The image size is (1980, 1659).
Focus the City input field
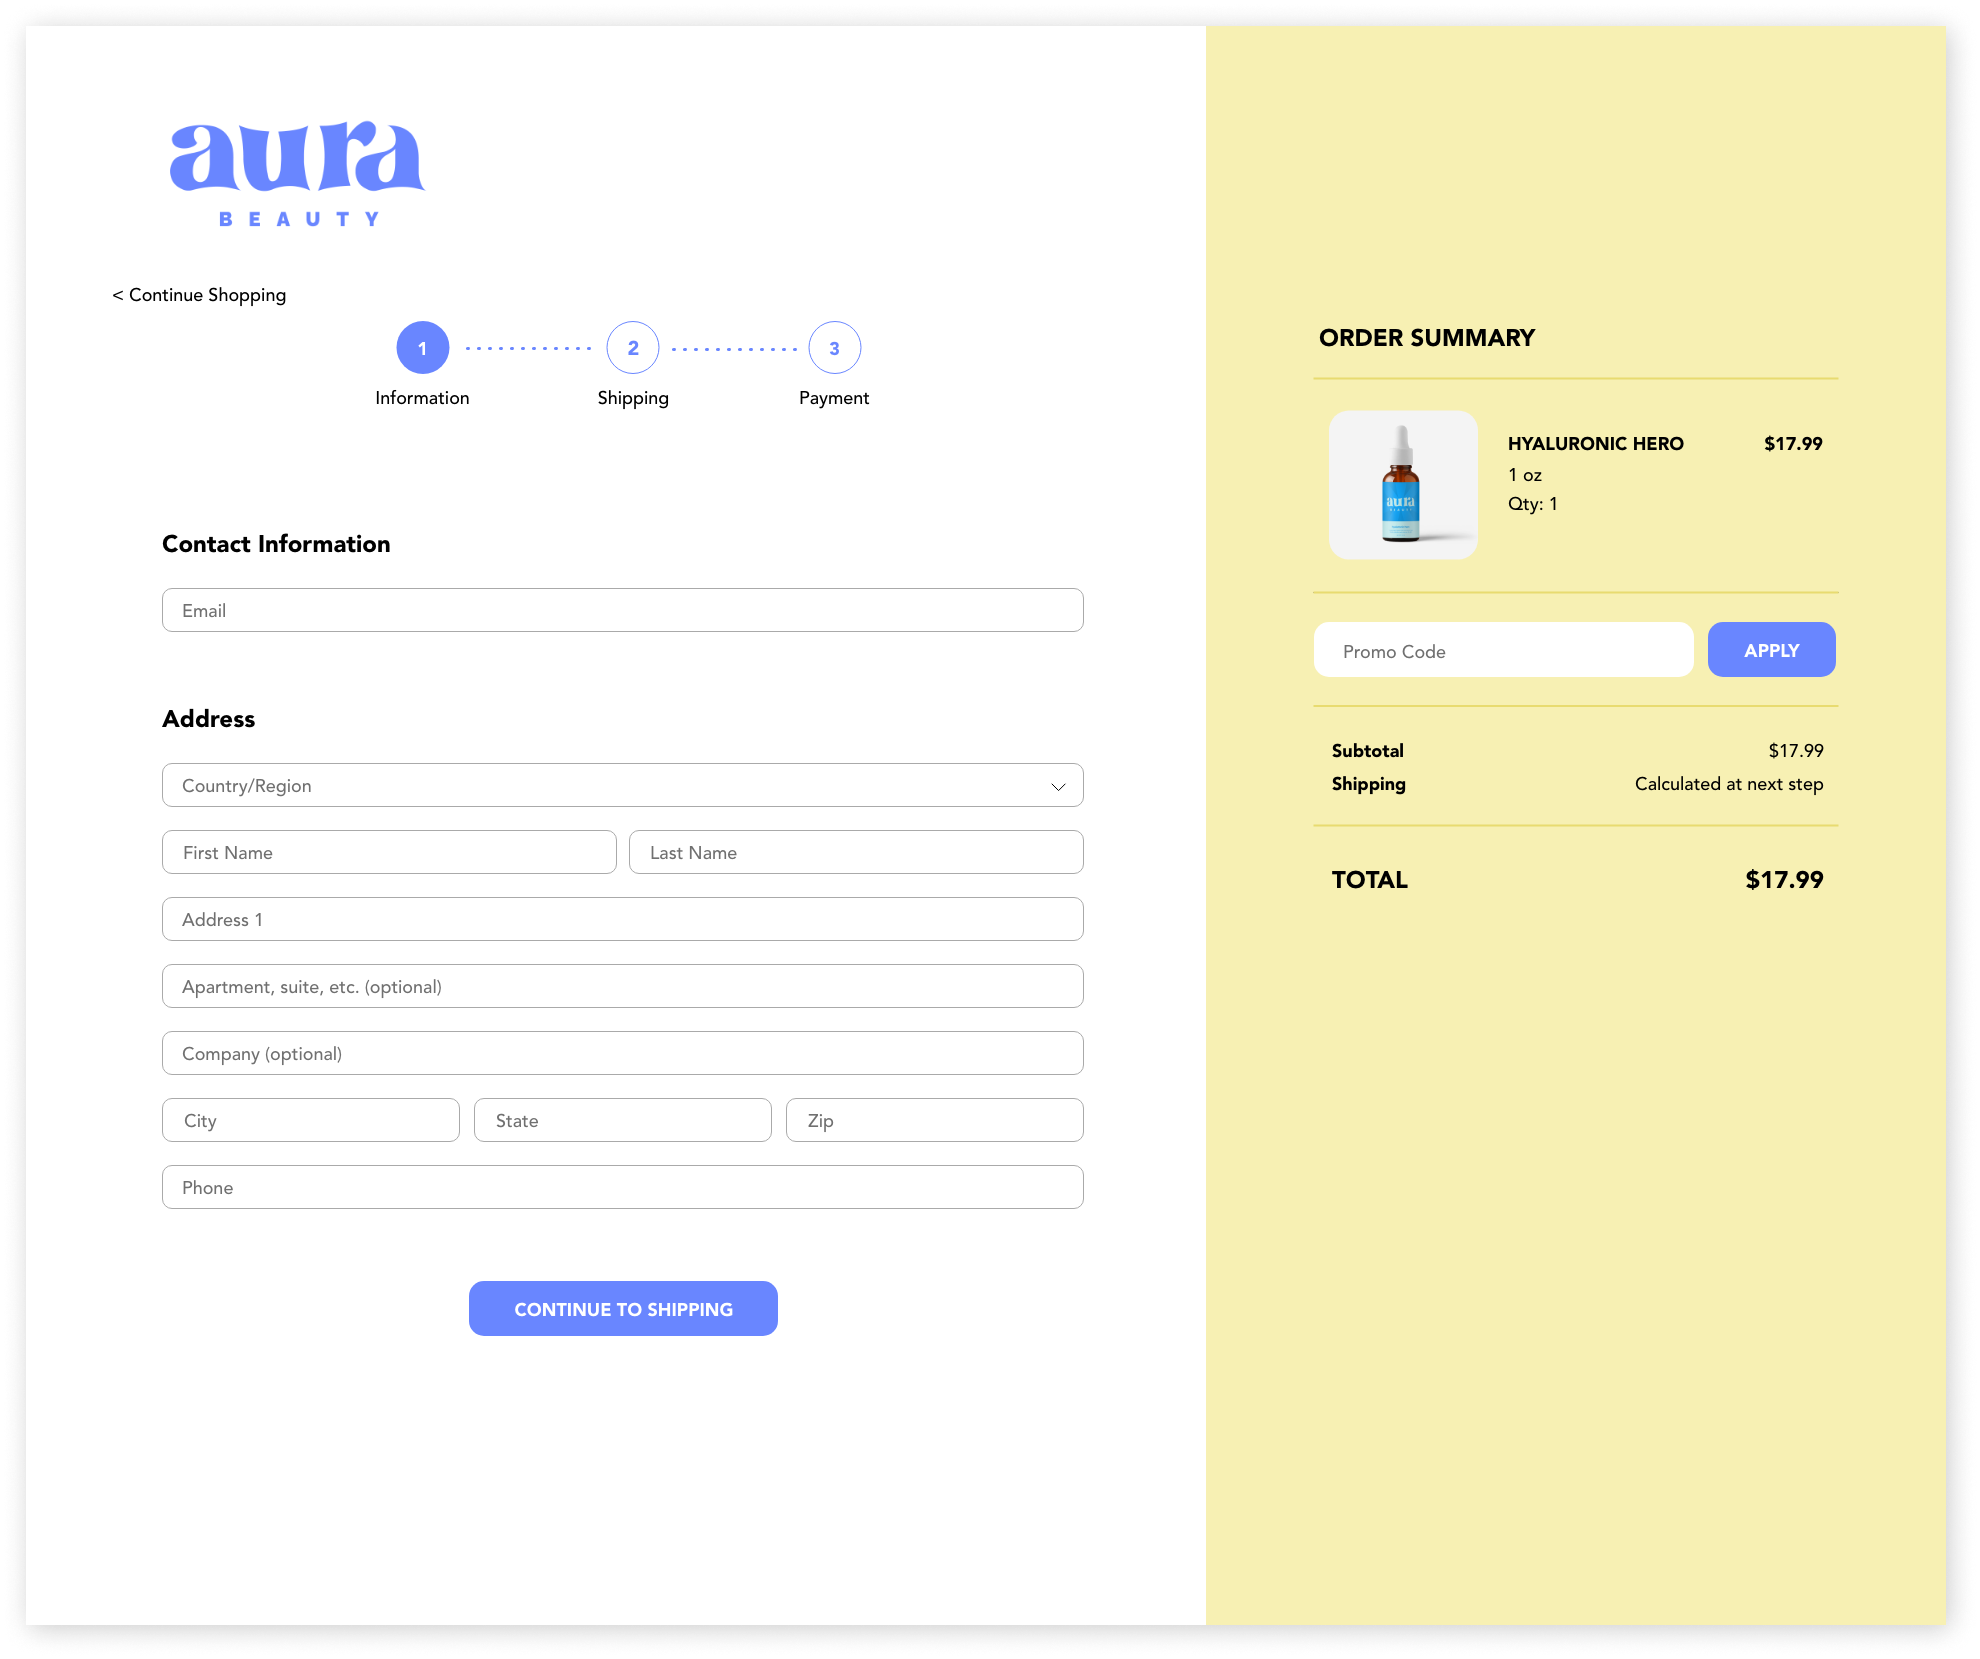click(311, 1120)
